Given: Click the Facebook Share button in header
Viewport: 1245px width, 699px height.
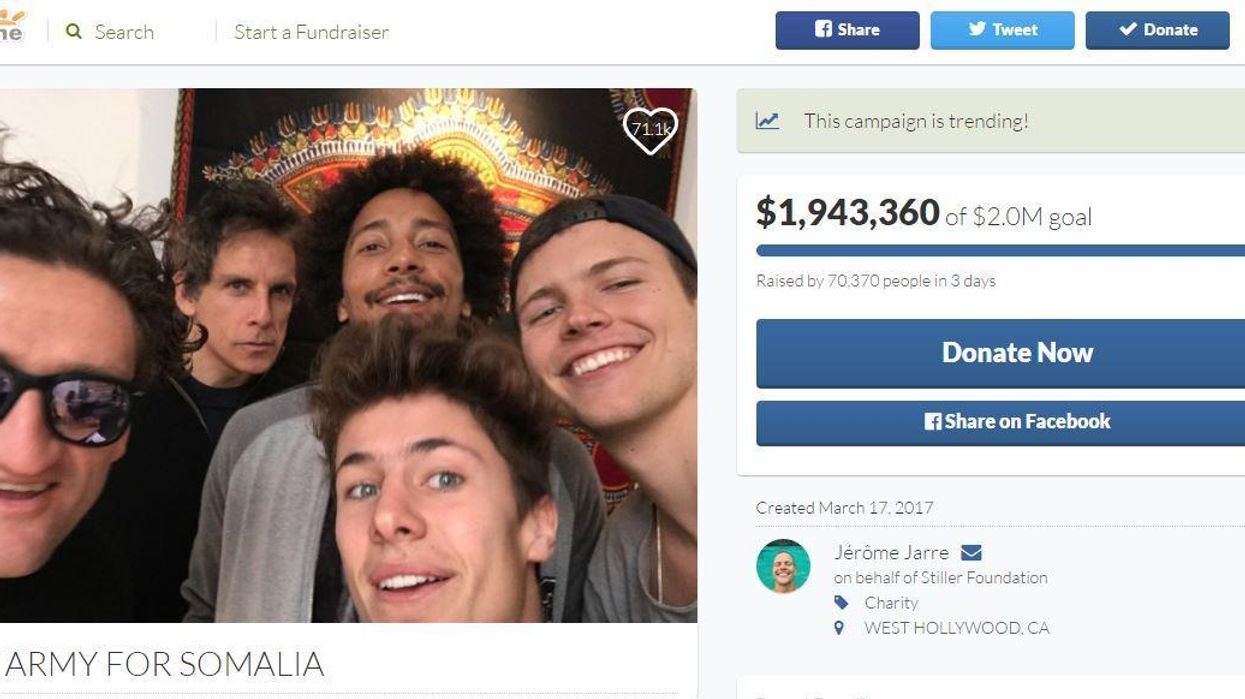Looking at the screenshot, I should [847, 30].
